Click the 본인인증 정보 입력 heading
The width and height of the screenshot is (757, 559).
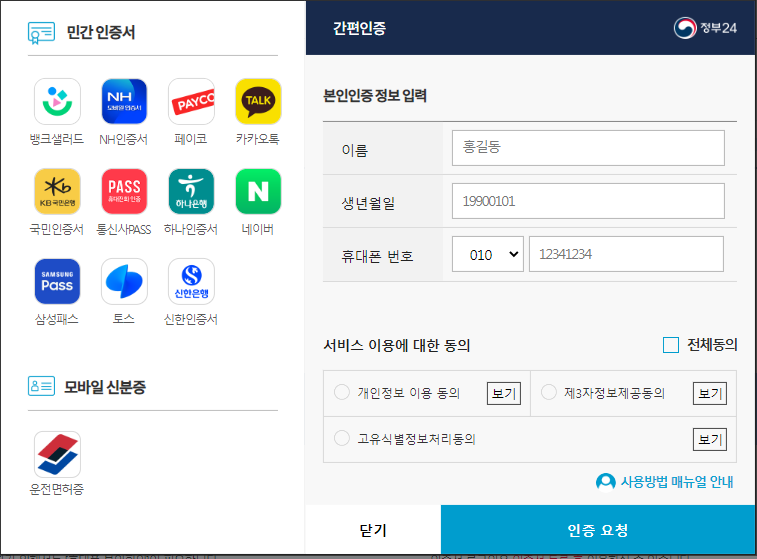[375, 96]
